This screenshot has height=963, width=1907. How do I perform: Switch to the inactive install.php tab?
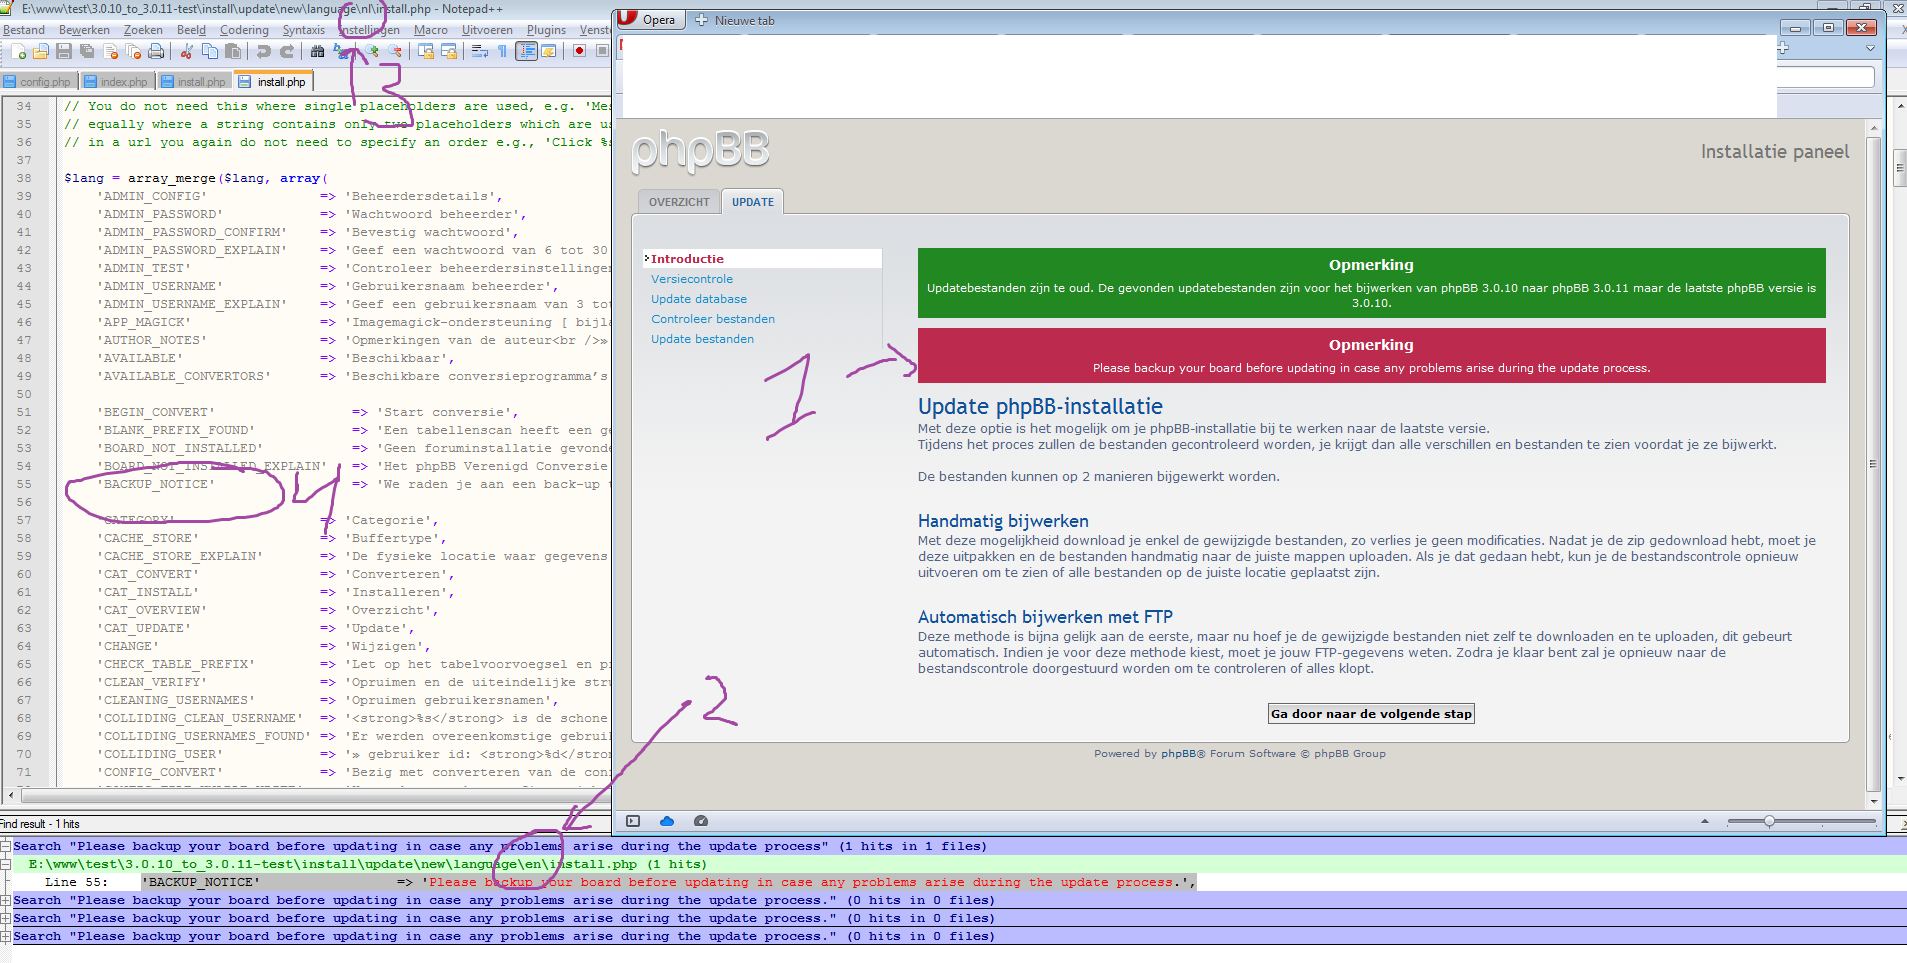(194, 82)
